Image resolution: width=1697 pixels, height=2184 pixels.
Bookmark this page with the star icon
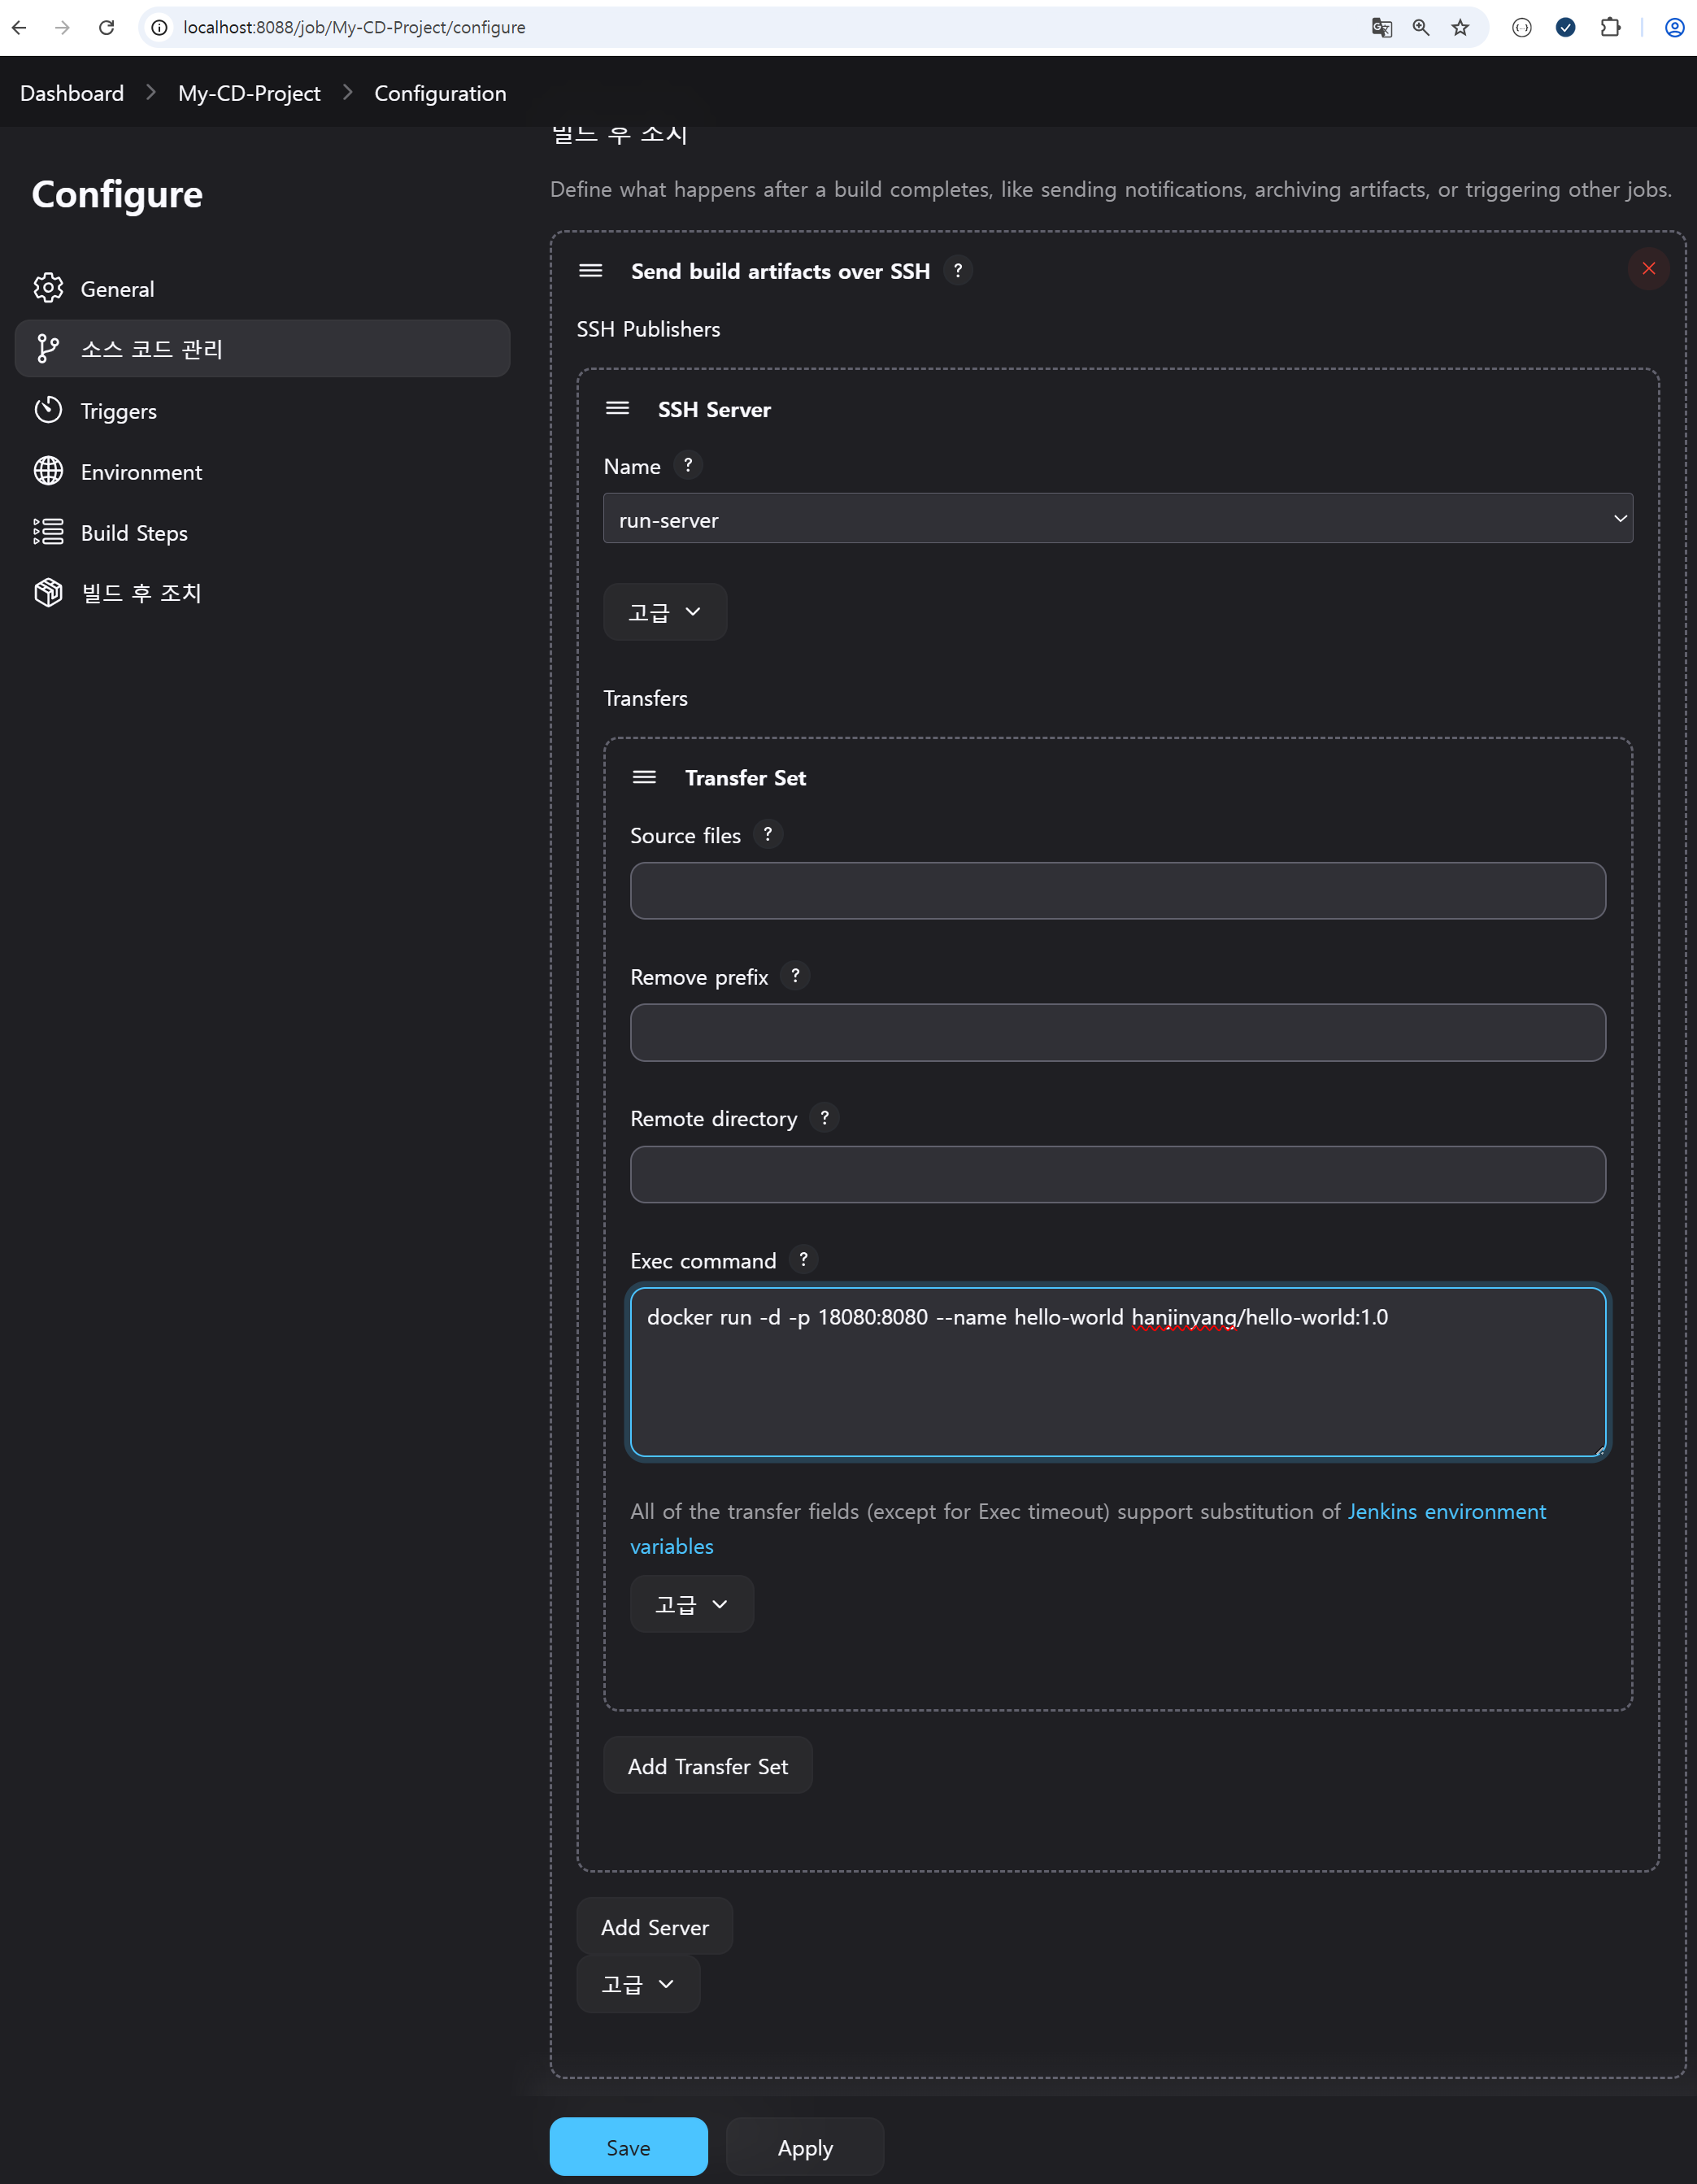[x=1460, y=28]
